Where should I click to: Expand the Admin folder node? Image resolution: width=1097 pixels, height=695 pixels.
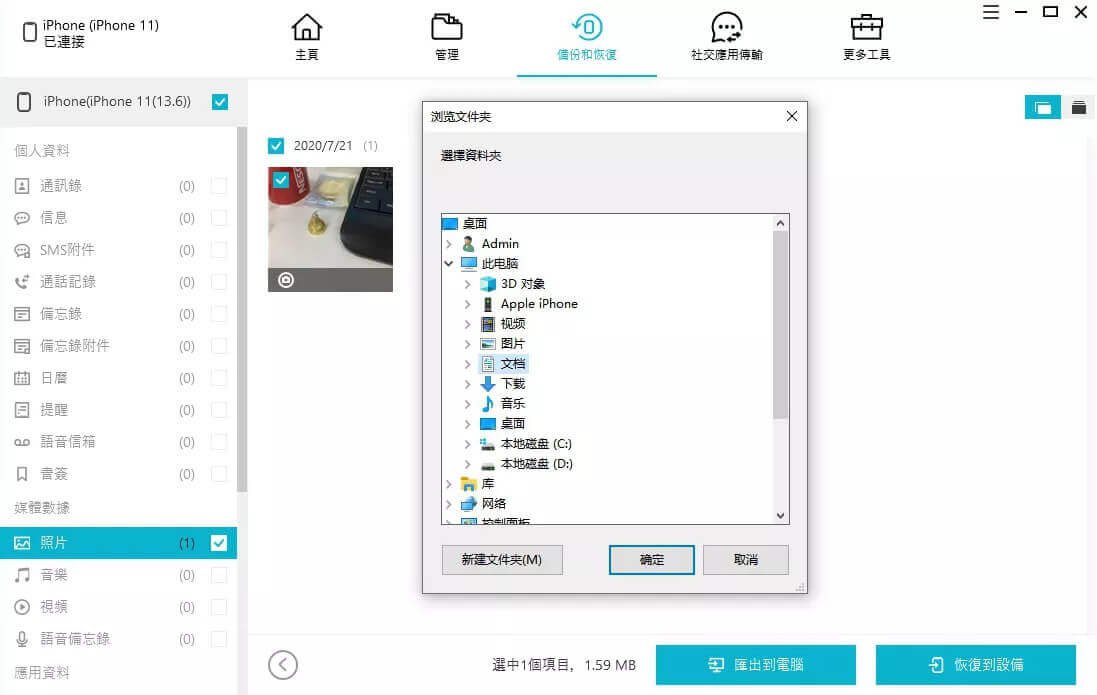pyautogui.click(x=449, y=244)
